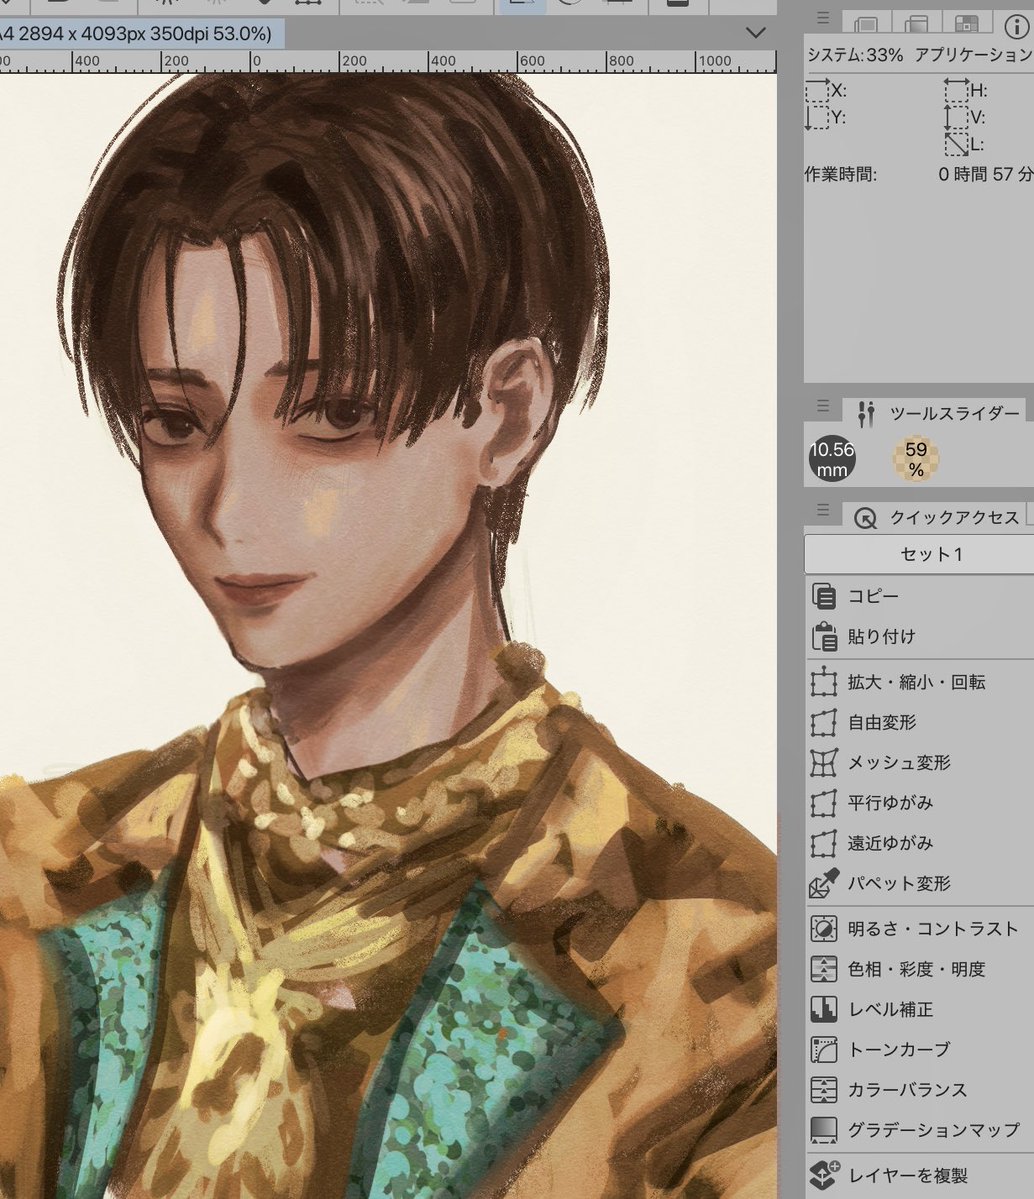Click the 拡大・縮小・回転 transform icon
The width and height of the screenshot is (1034, 1199).
(x=824, y=681)
